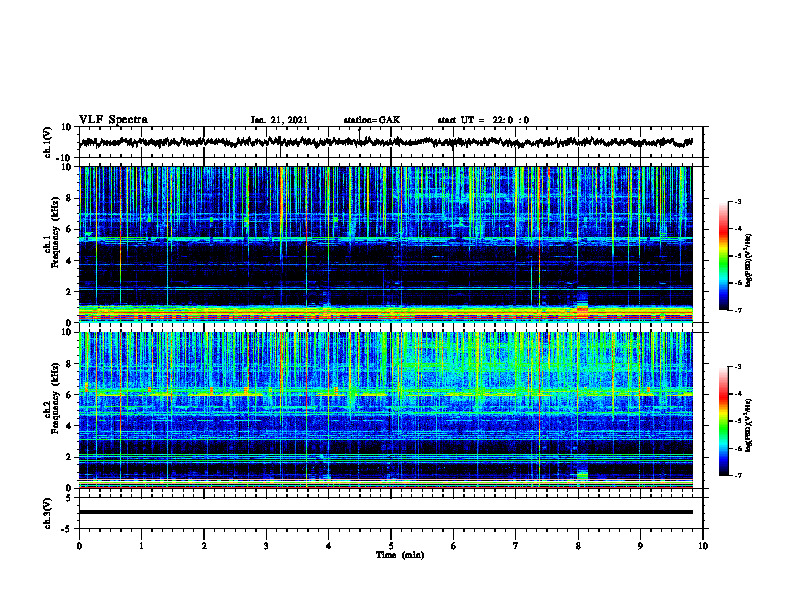The height and width of the screenshot is (612, 792).
Task: Click the low-frequency burst near minute 8 in ch.1 spectrogram
Action: [x=582, y=305]
